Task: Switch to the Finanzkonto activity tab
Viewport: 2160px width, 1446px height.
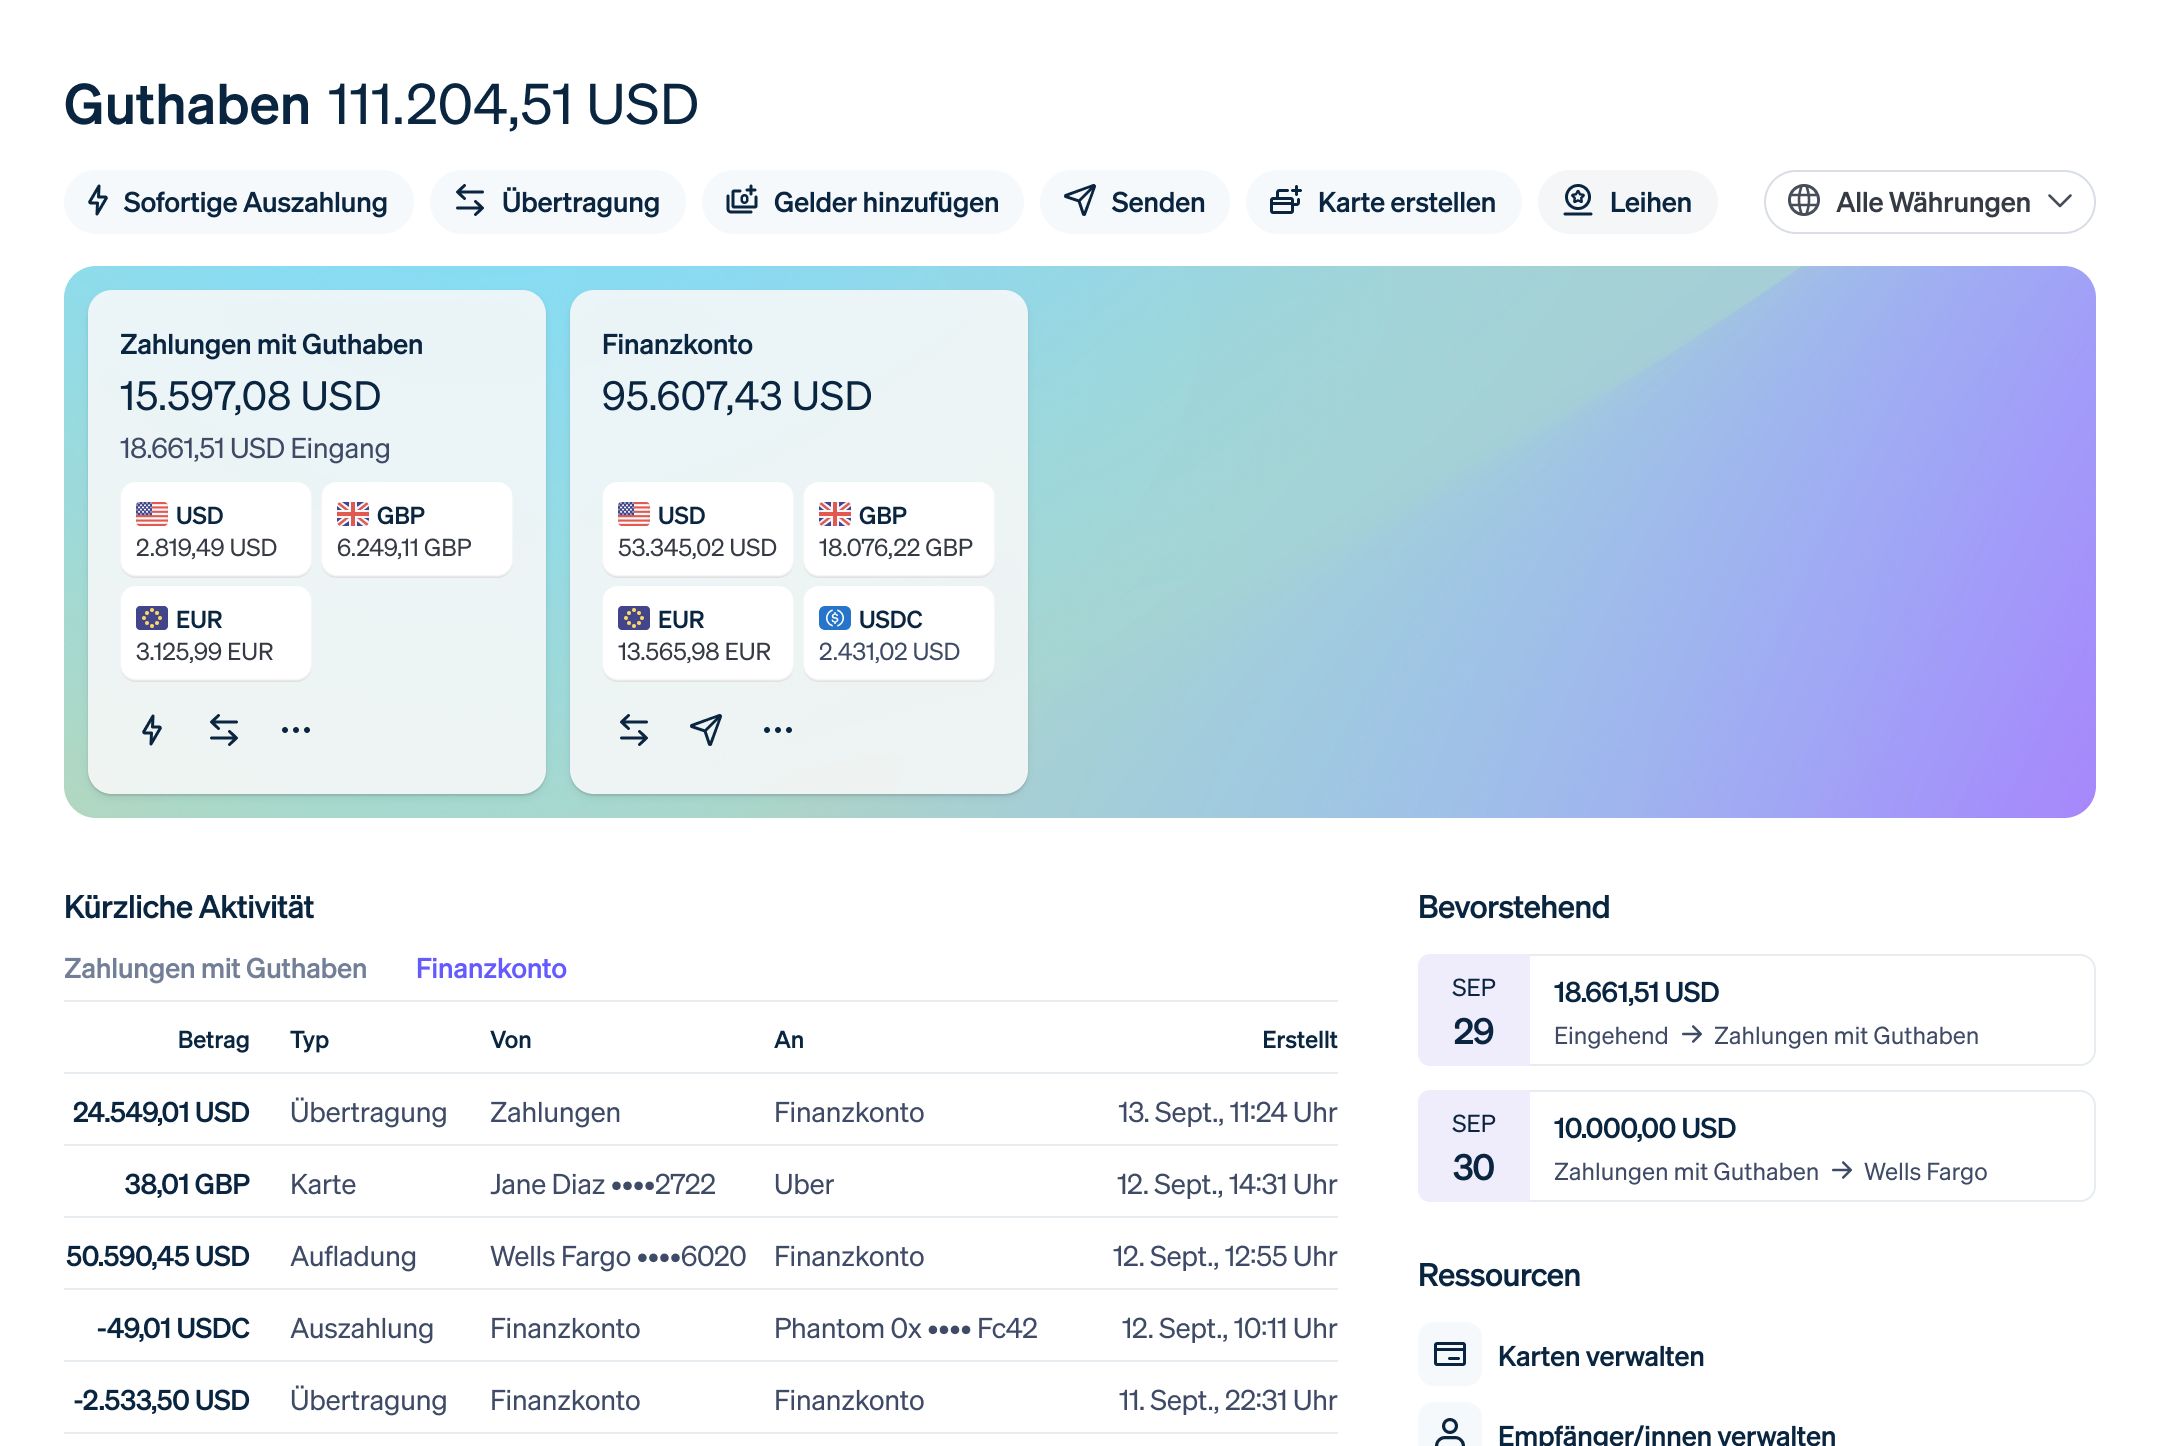Action: pyautogui.click(x=491, y=968)
